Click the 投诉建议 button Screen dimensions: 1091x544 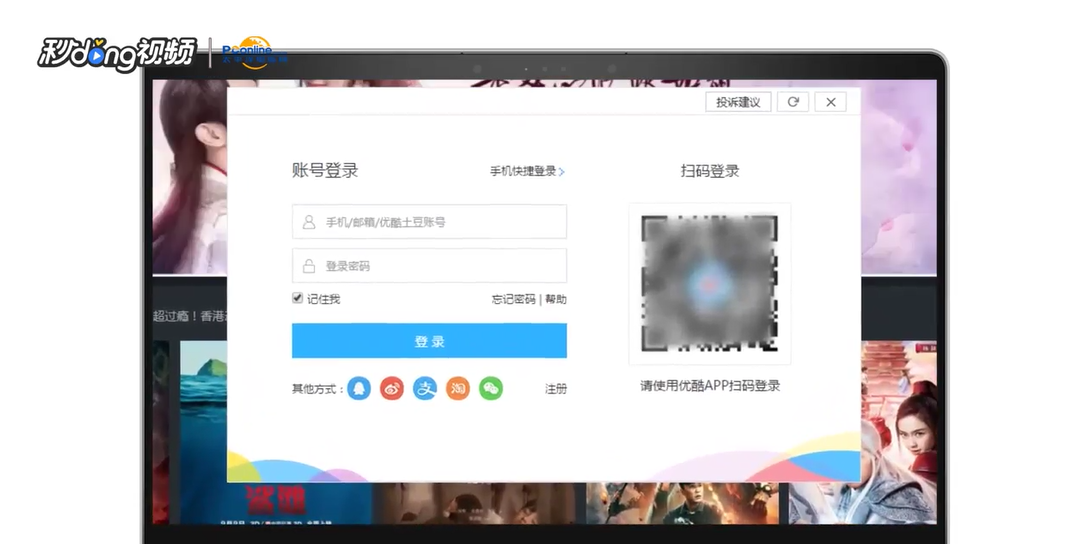pyautogui.click(x=738, y=102)
